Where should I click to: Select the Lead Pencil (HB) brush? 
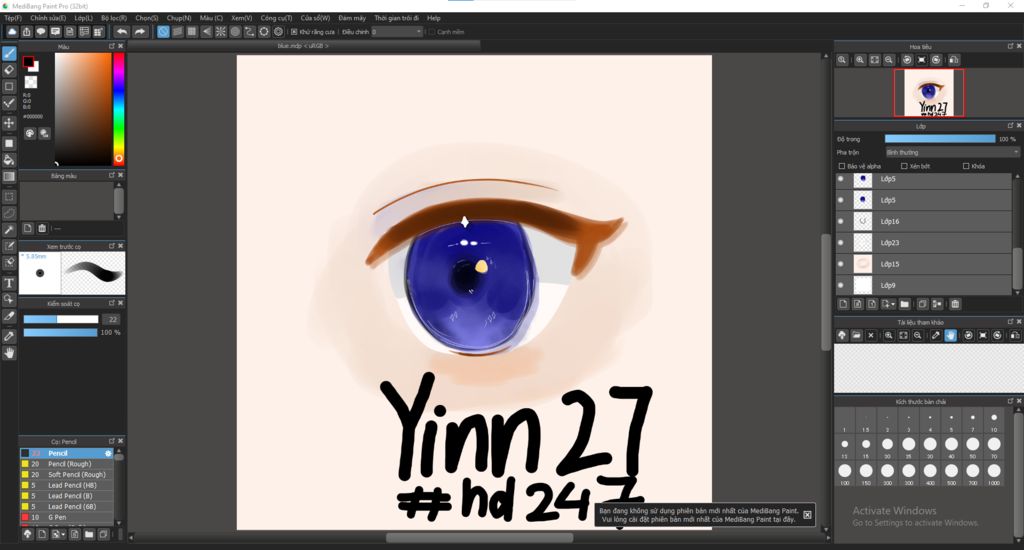(67, 485)
